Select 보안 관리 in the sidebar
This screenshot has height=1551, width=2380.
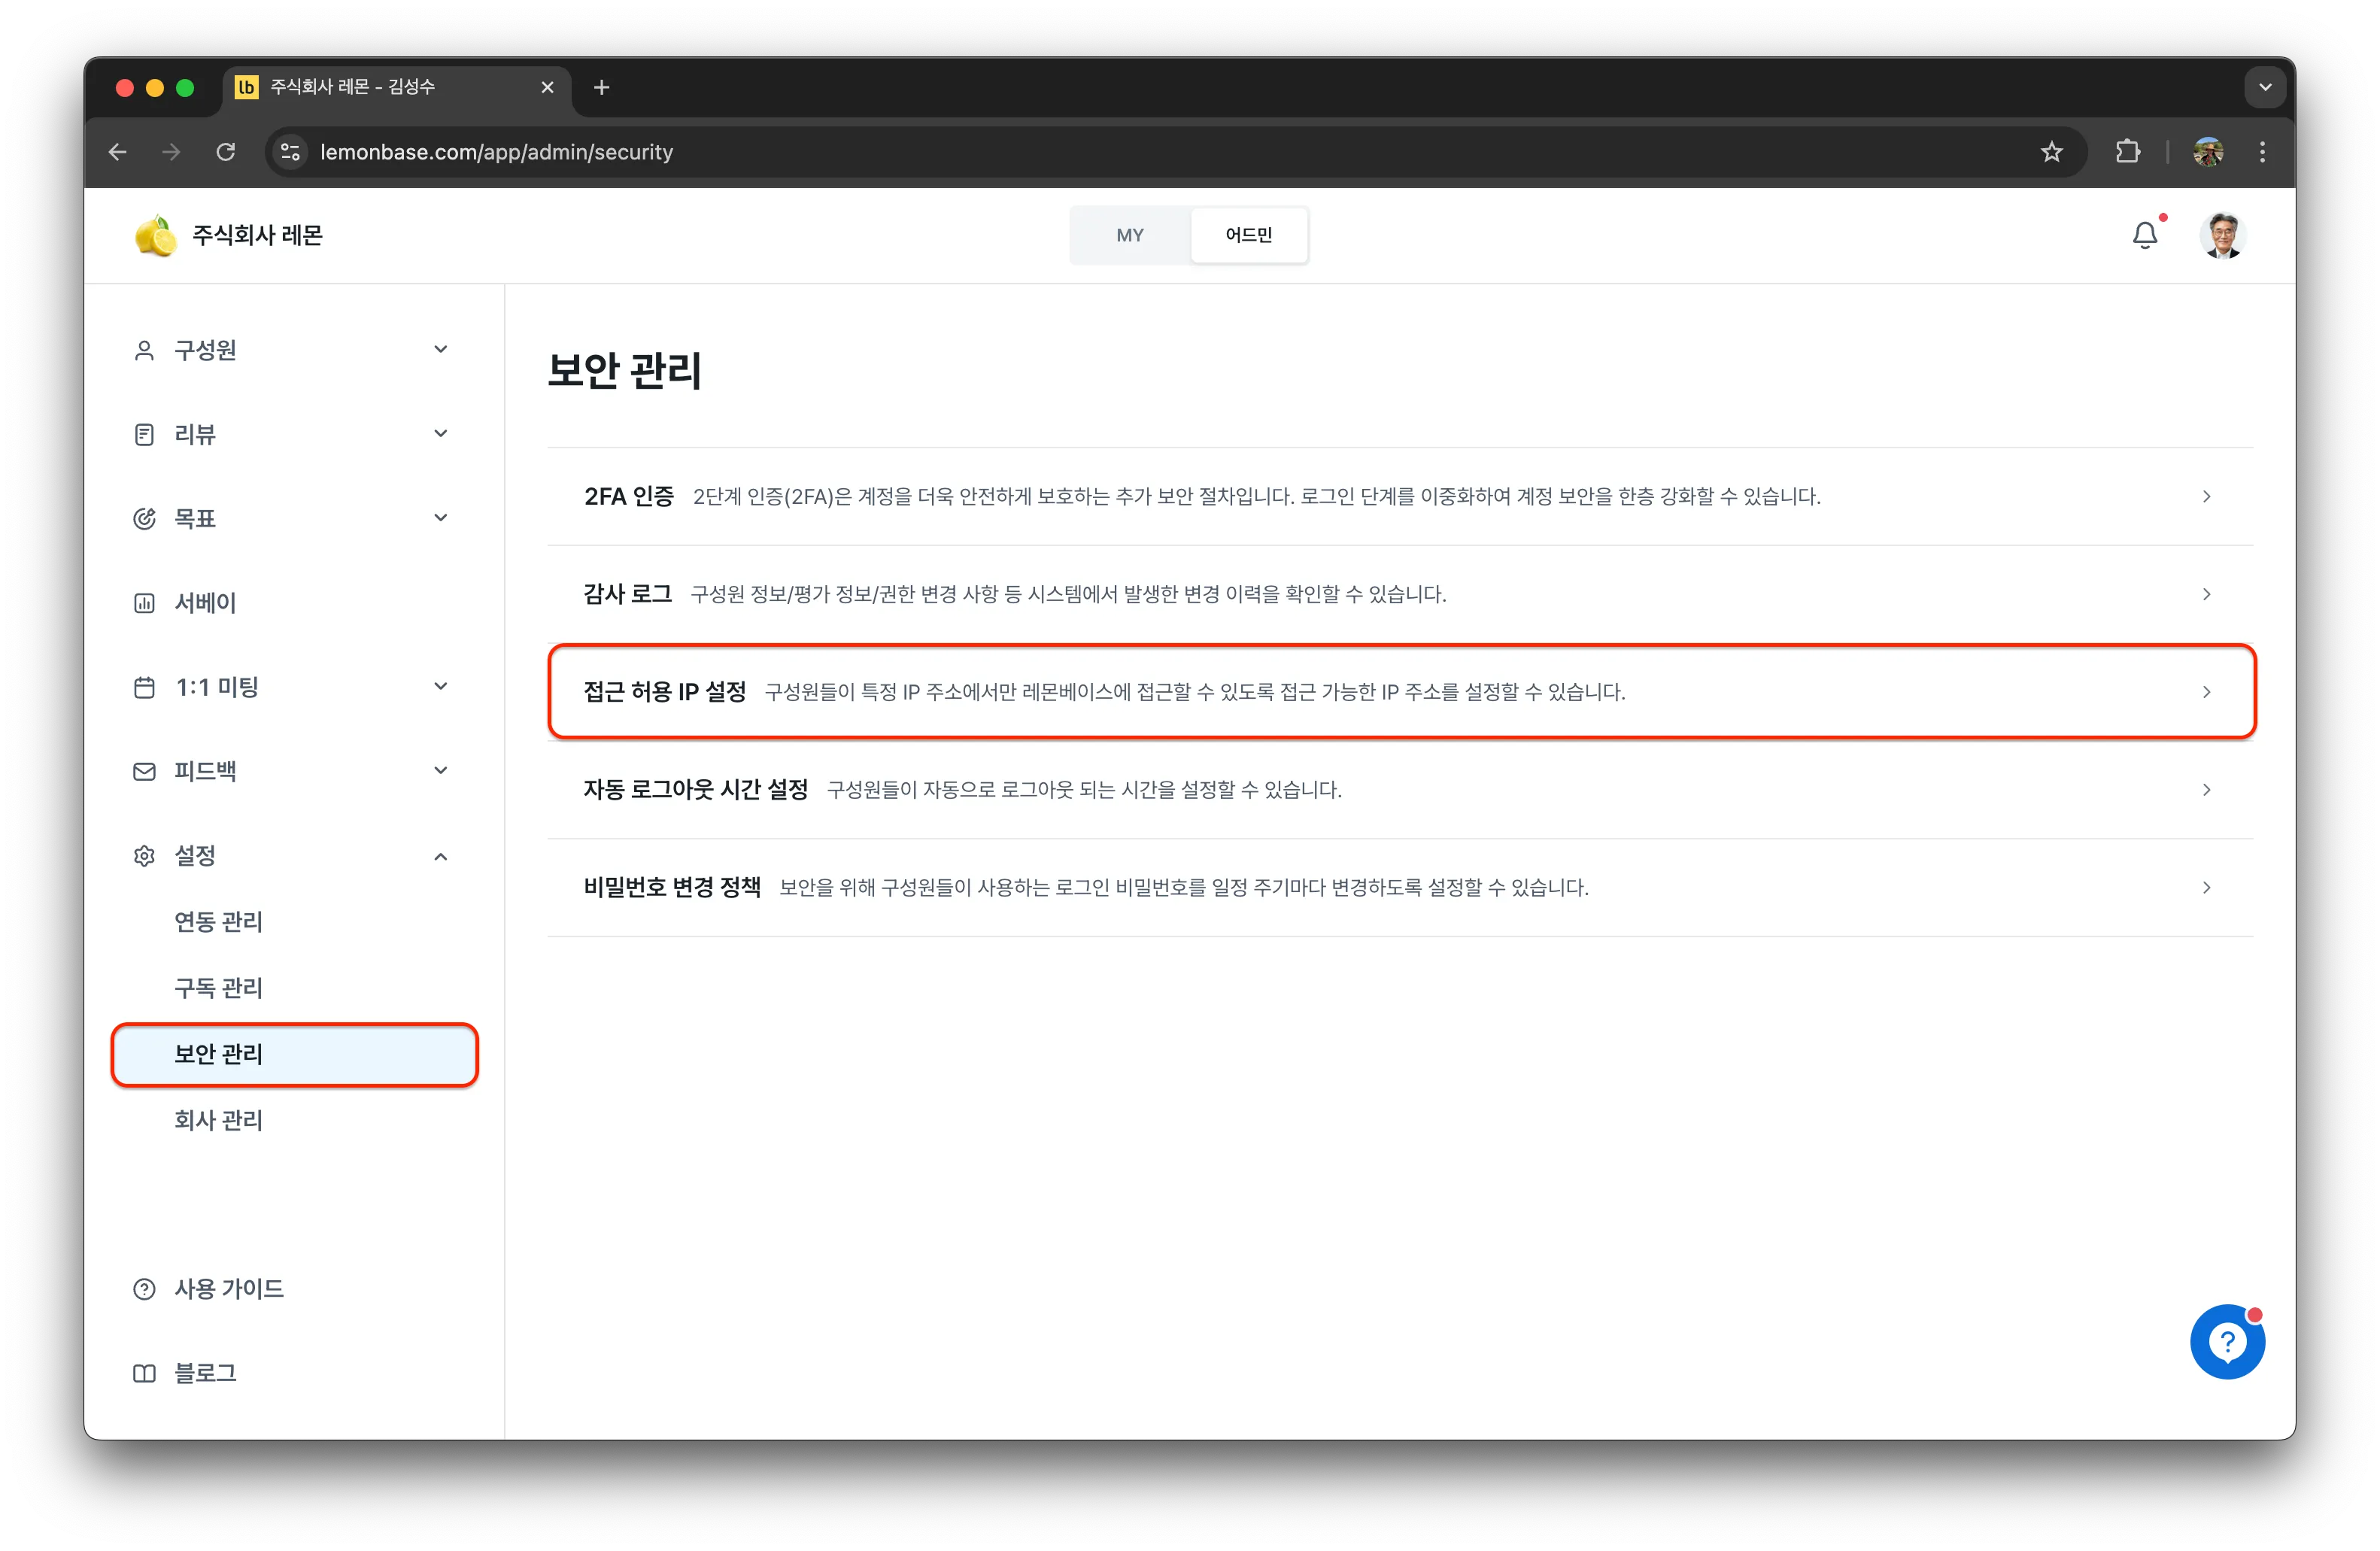click(295, 1054)
